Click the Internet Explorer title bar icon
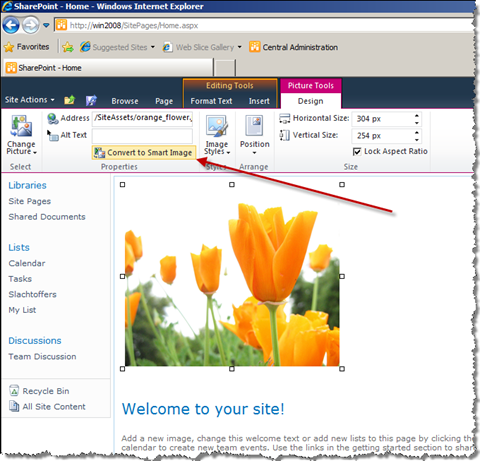 (x=7, y=6)
